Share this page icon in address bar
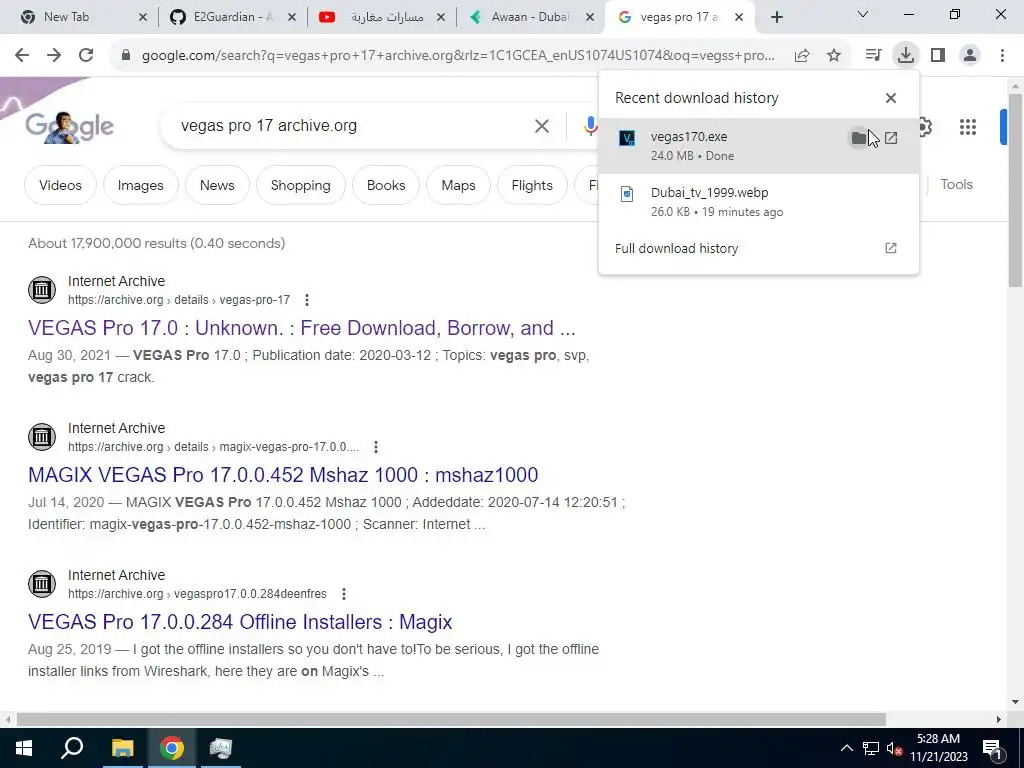The height and width of the screenshot is (768, 1024). [802, 56]
